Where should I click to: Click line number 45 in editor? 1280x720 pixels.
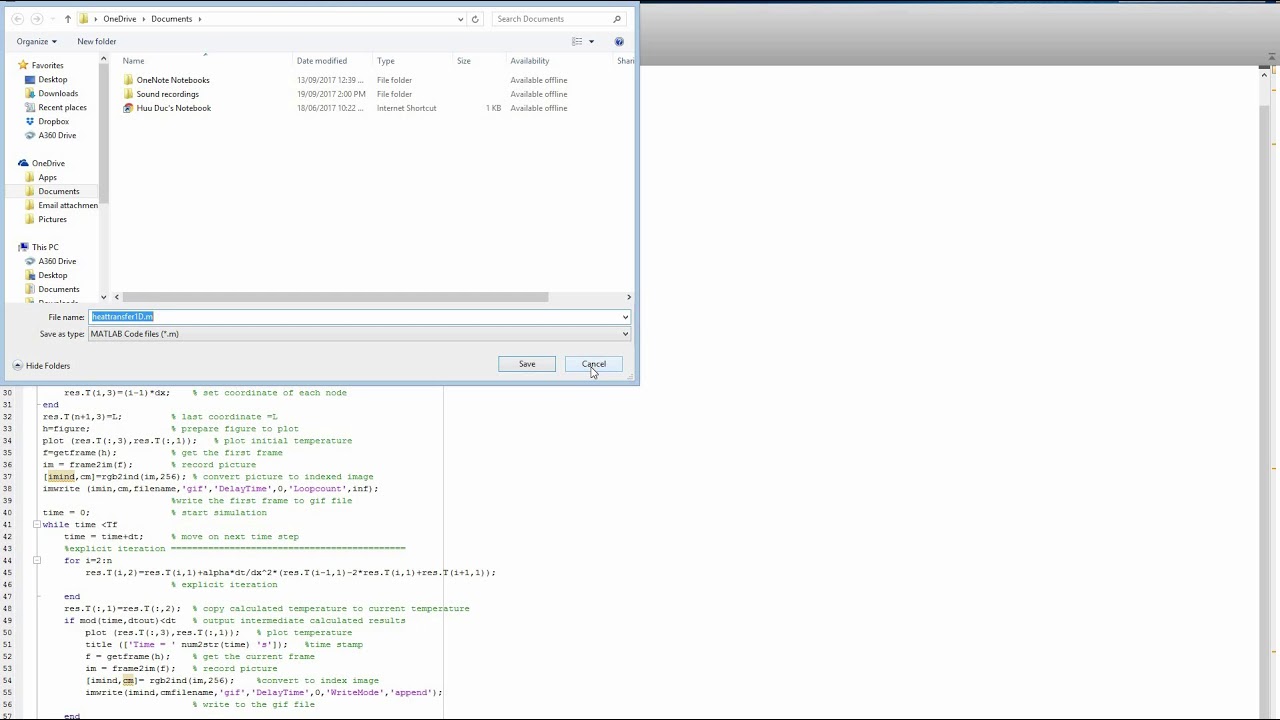click(x=8, y=573)
